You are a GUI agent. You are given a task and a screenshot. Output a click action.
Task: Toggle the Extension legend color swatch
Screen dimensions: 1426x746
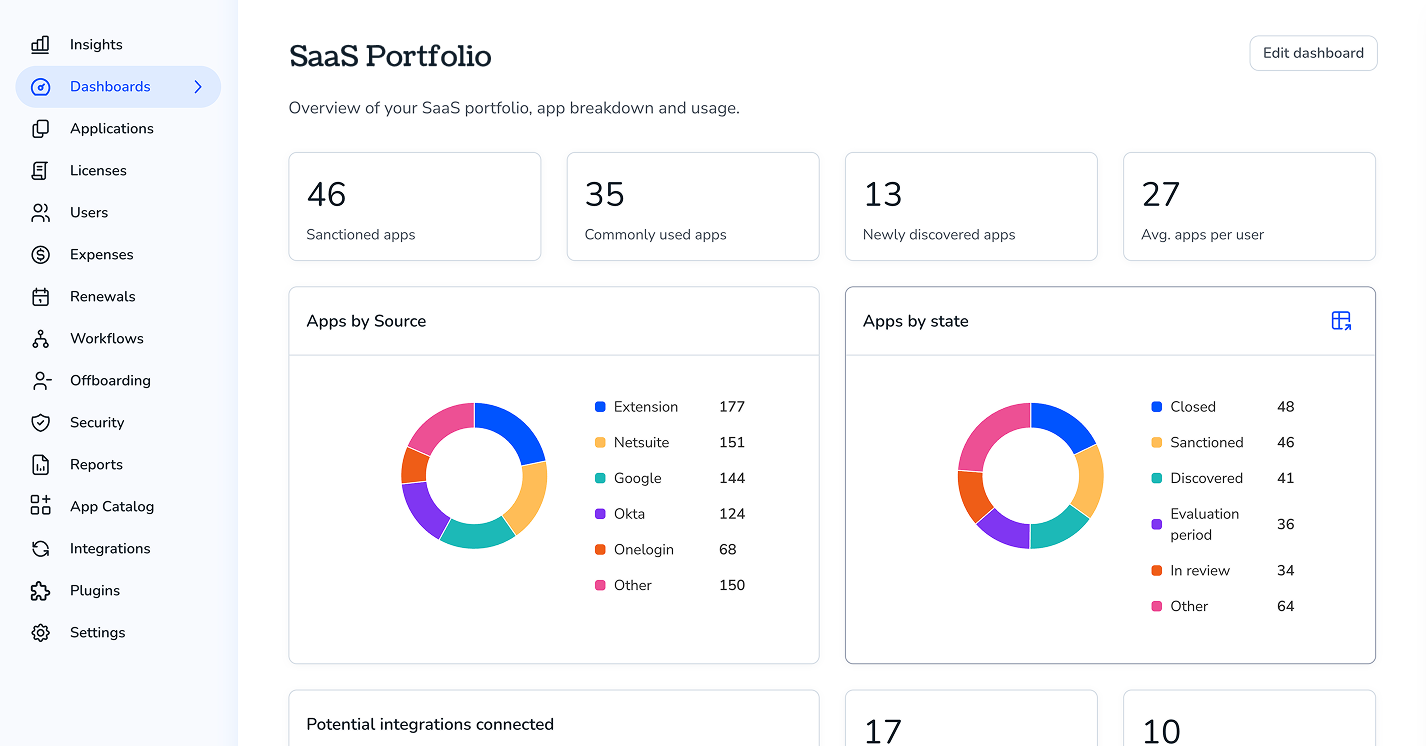pos(600,407)
